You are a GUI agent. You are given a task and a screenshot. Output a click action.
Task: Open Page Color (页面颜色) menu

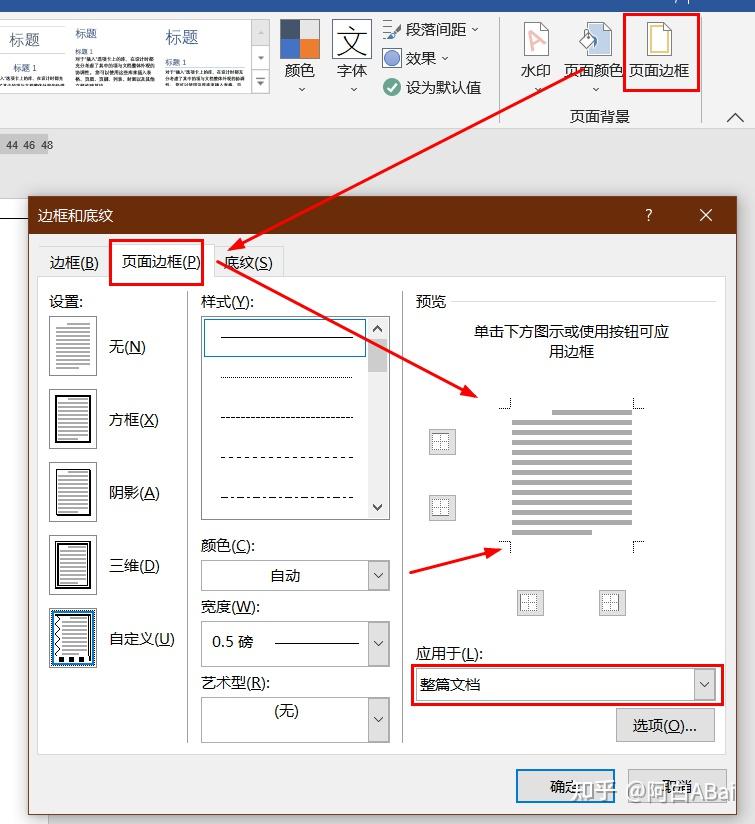click(x=594, y=56)
